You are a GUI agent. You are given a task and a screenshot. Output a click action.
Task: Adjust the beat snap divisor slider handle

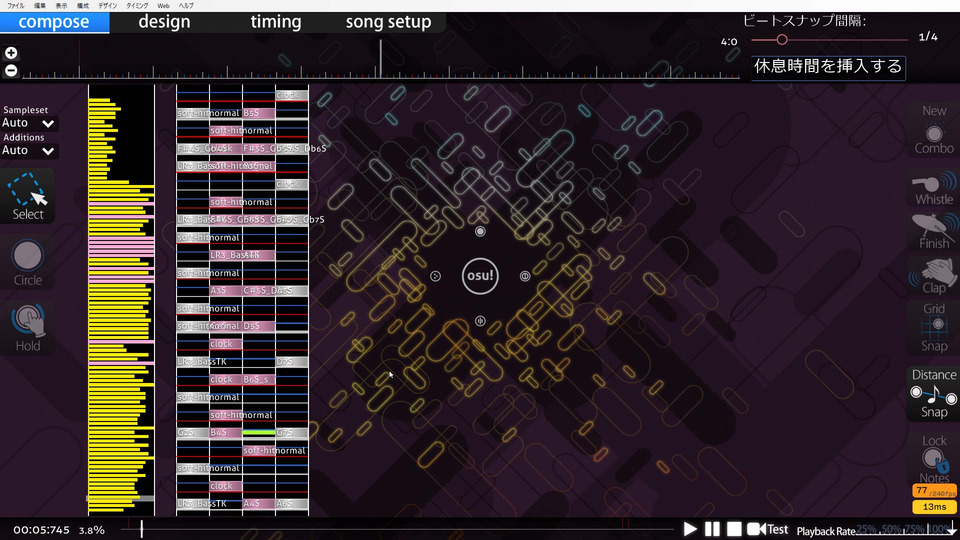(782, 40)
